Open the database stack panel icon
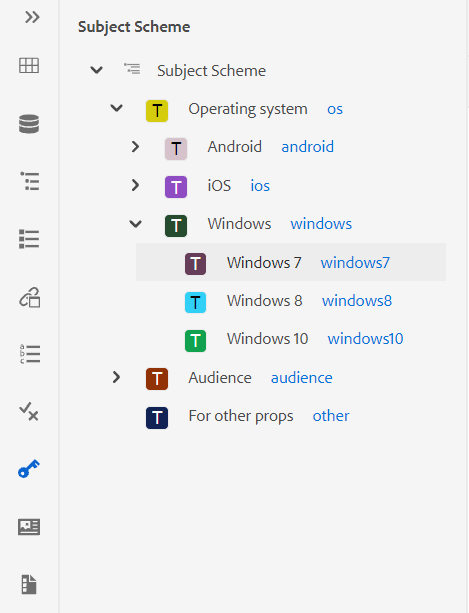The height and width of the screenshot is (613, 469). 29,124
